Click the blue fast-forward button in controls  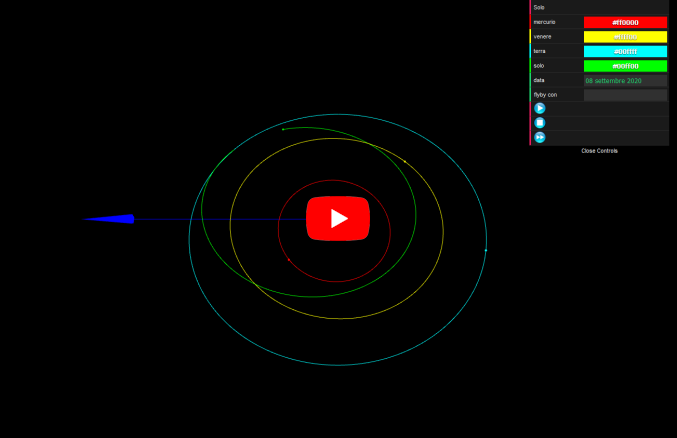coord(540,137)
